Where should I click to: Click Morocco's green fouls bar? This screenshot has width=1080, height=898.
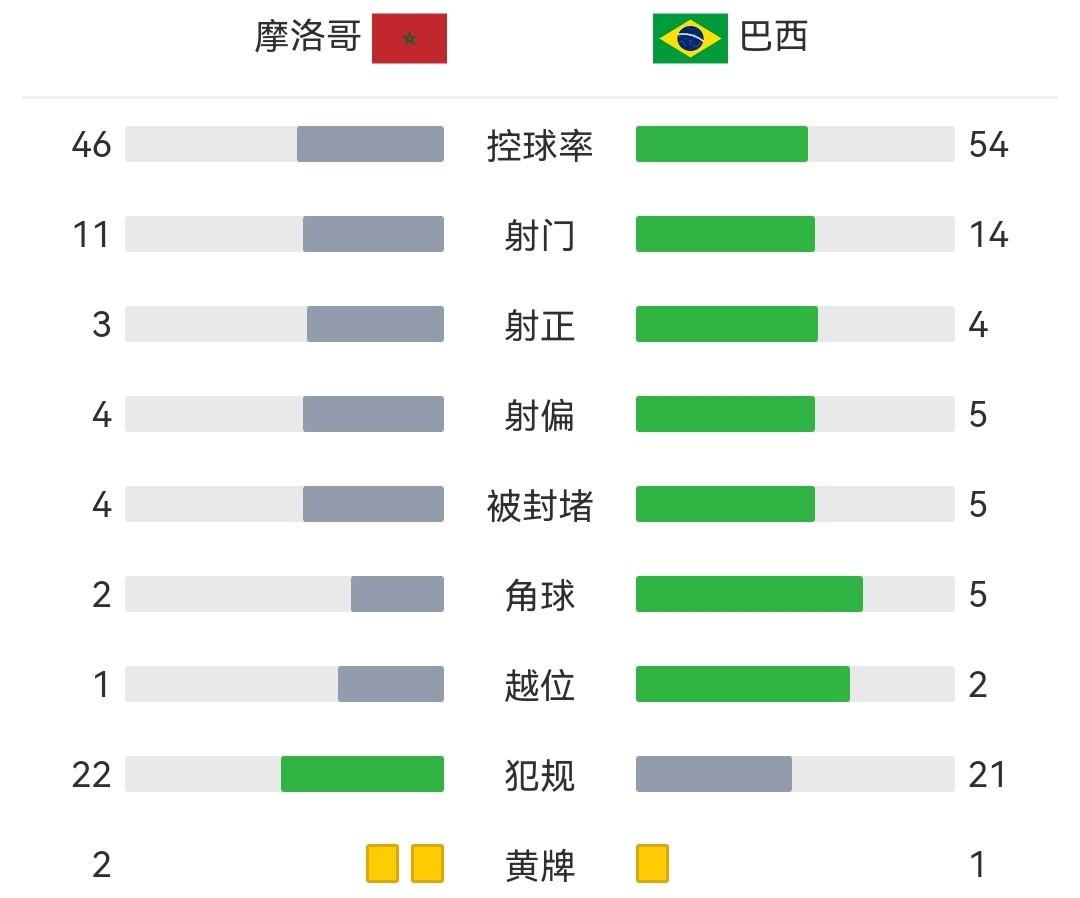click(362, 774)
